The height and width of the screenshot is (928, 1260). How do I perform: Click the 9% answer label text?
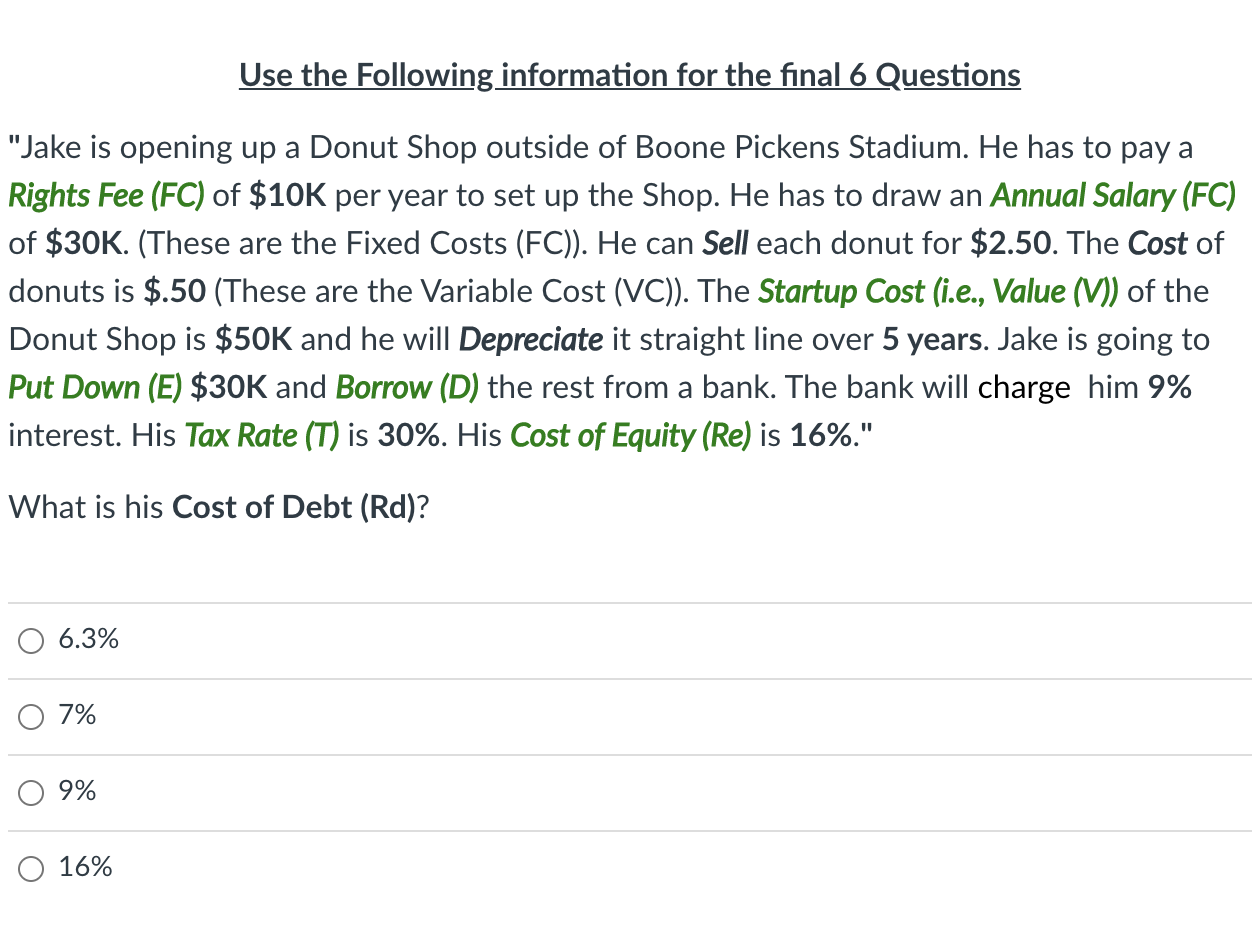pyautogui.click(x=78, y=791)
